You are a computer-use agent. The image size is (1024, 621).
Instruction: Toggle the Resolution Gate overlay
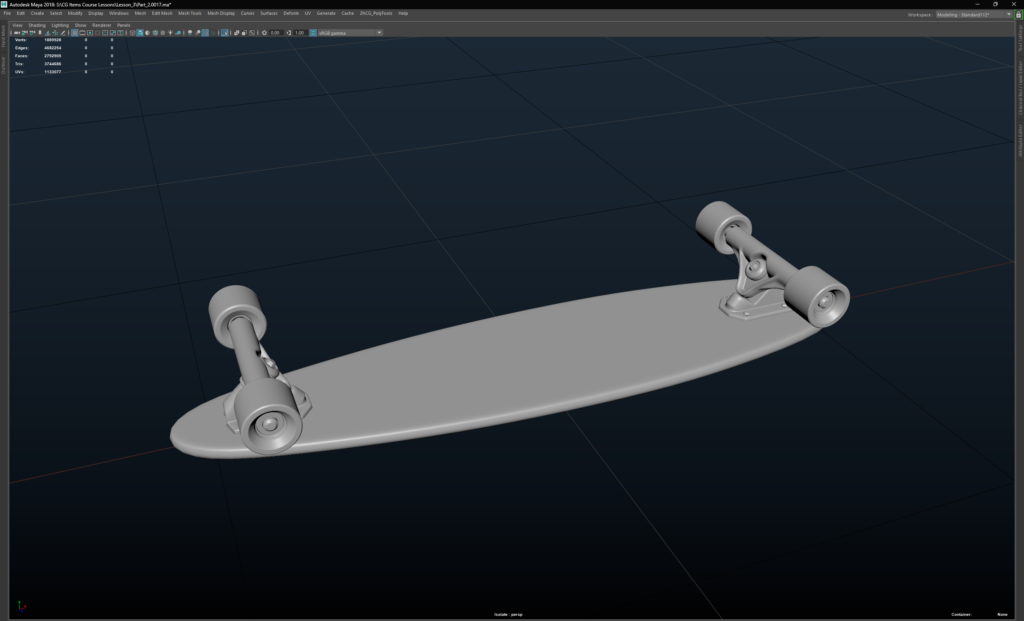click(90, 33)
